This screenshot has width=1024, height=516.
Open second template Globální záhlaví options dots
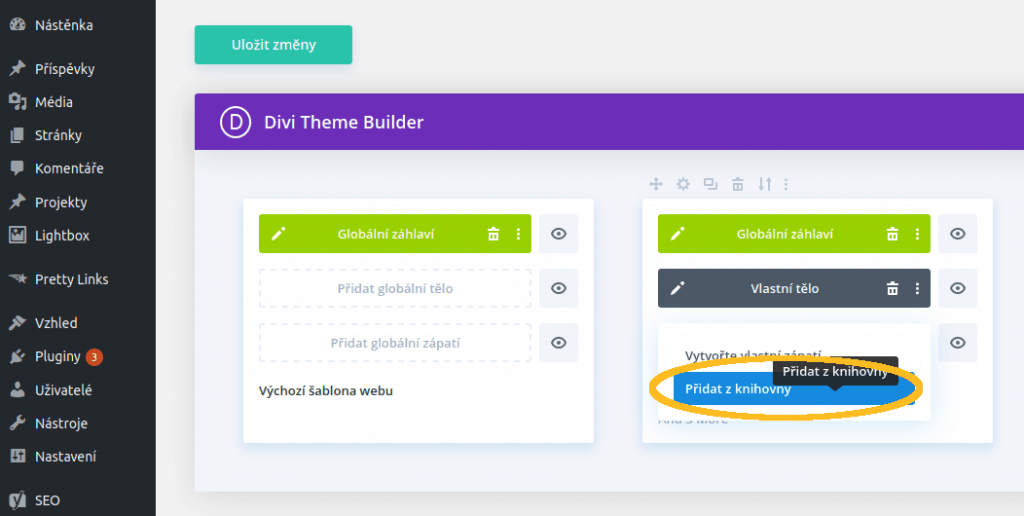[918, 234]
